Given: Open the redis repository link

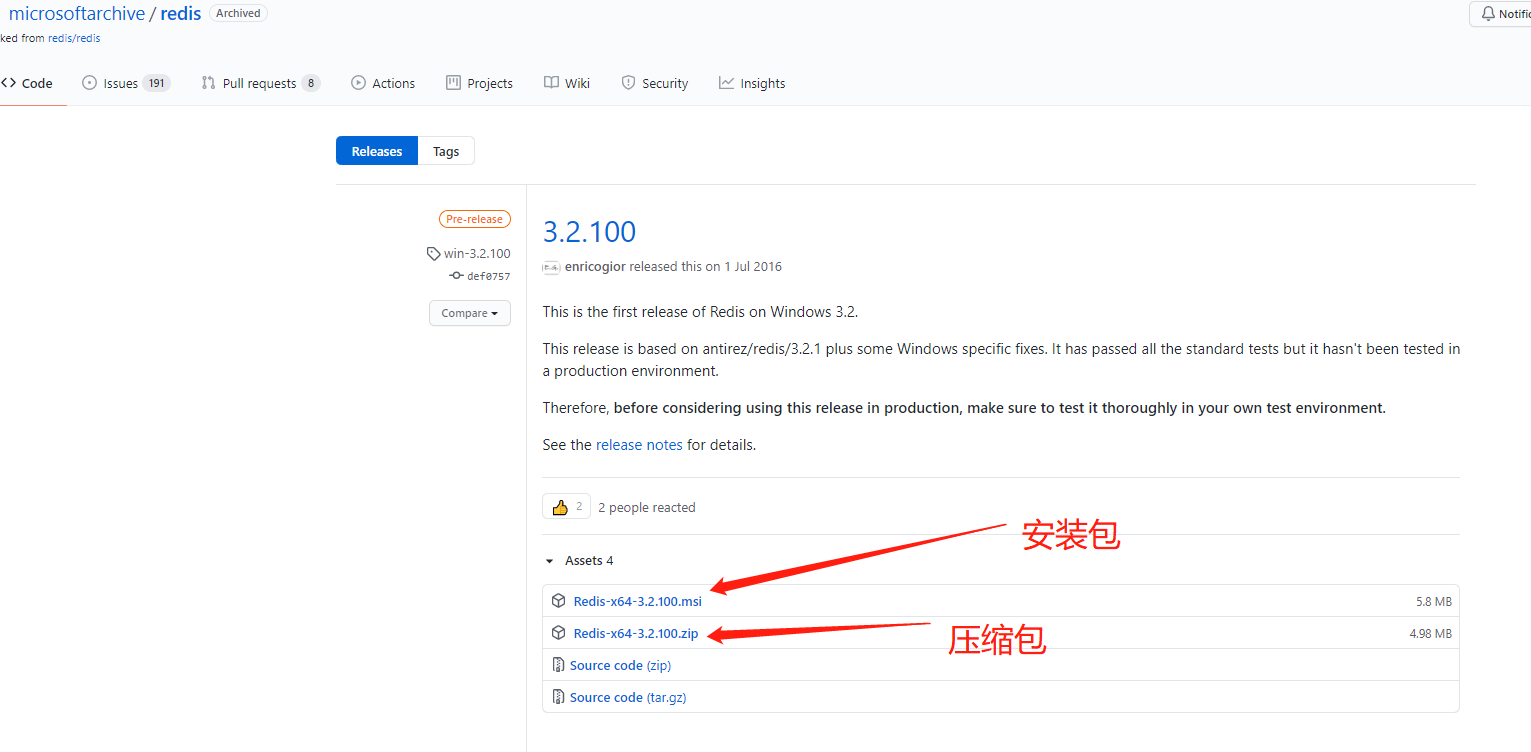Looking at the screenshot, I should click(x=181, y=13).
